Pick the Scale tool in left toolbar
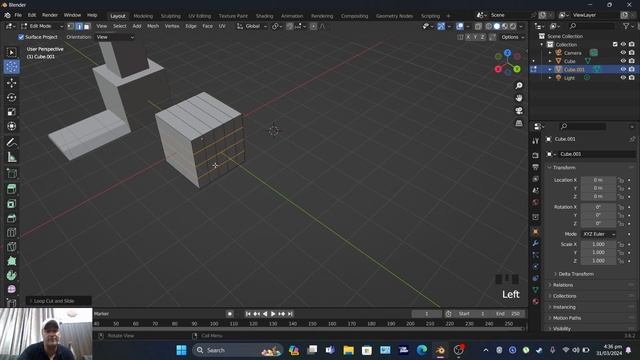Screen dimensions: 640x360 [11, 112]
